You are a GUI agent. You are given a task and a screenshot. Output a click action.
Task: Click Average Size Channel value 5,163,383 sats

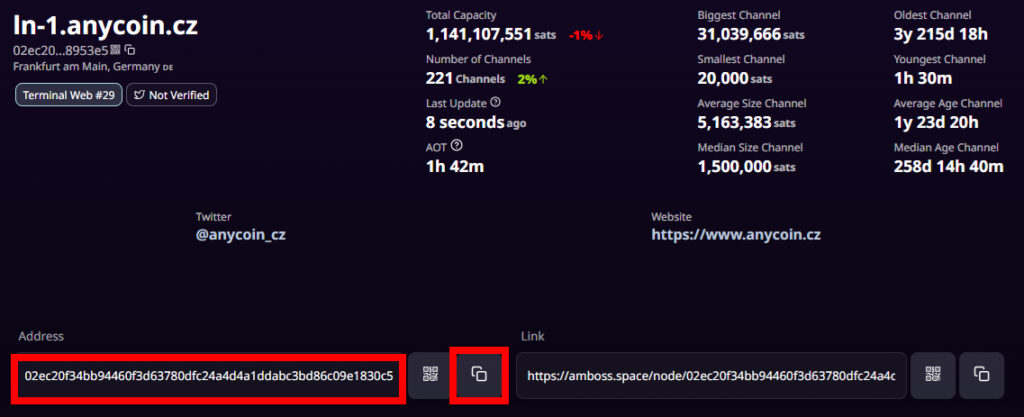(x=746, y=122)
